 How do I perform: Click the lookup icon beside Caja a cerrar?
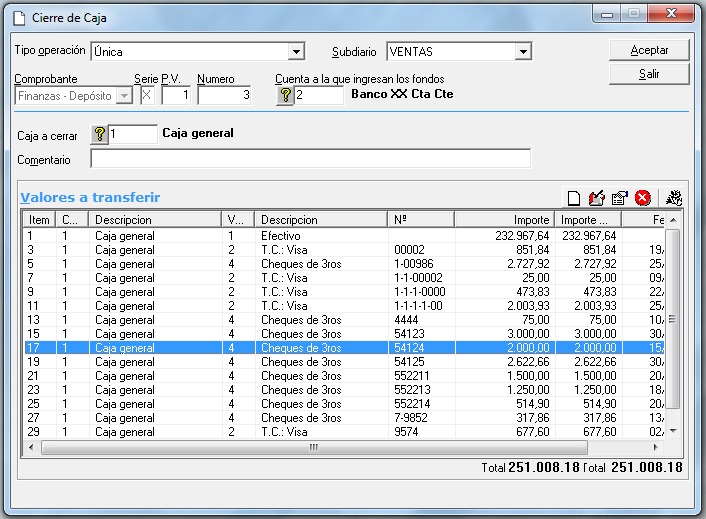click(x=99, y=134)
